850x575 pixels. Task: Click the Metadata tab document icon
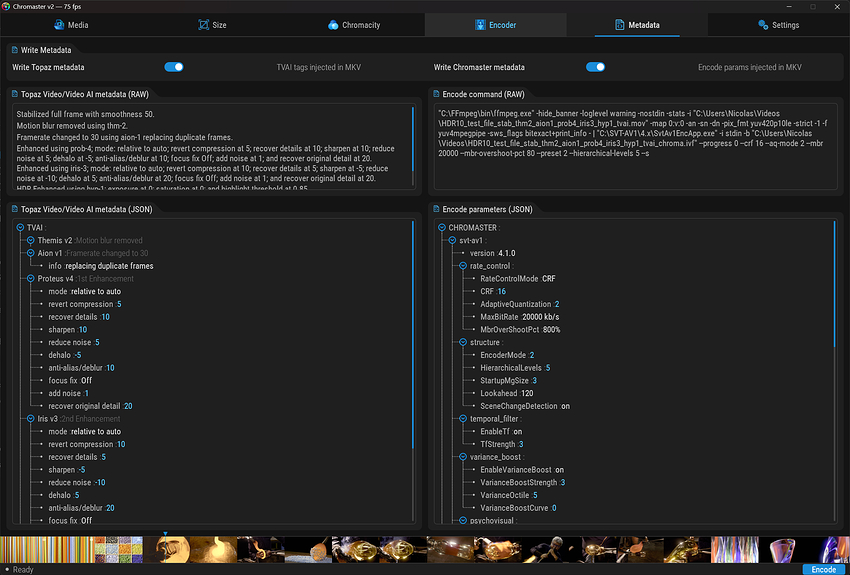[619, 25]
